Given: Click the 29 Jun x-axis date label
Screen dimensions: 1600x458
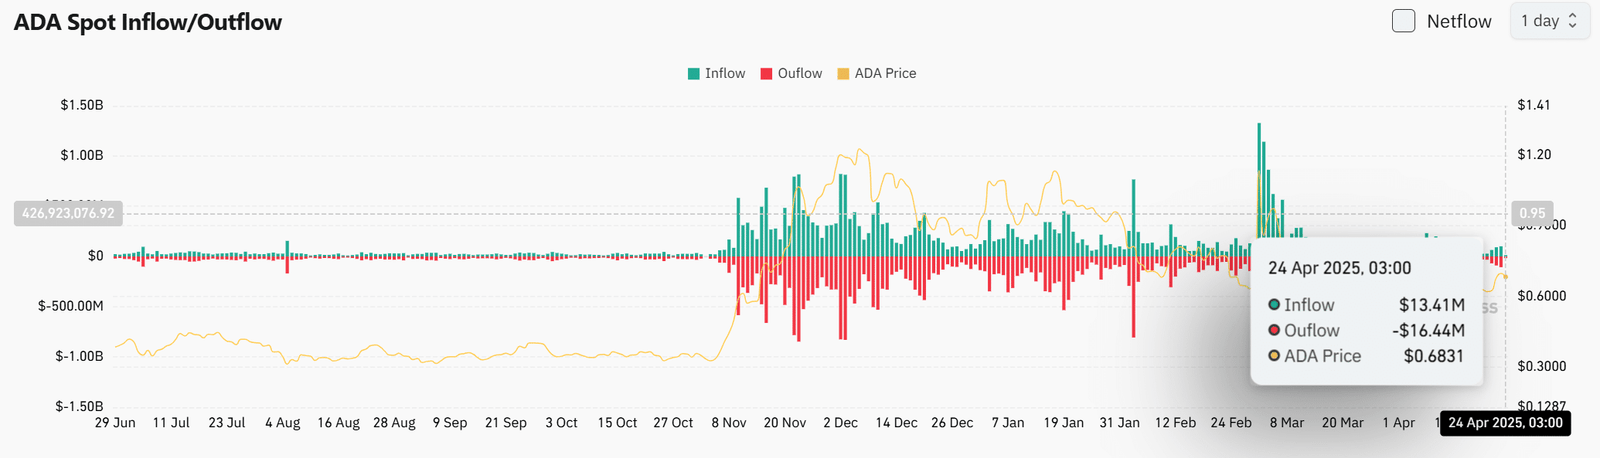Looking at the screenshot, I should (115, 423).
